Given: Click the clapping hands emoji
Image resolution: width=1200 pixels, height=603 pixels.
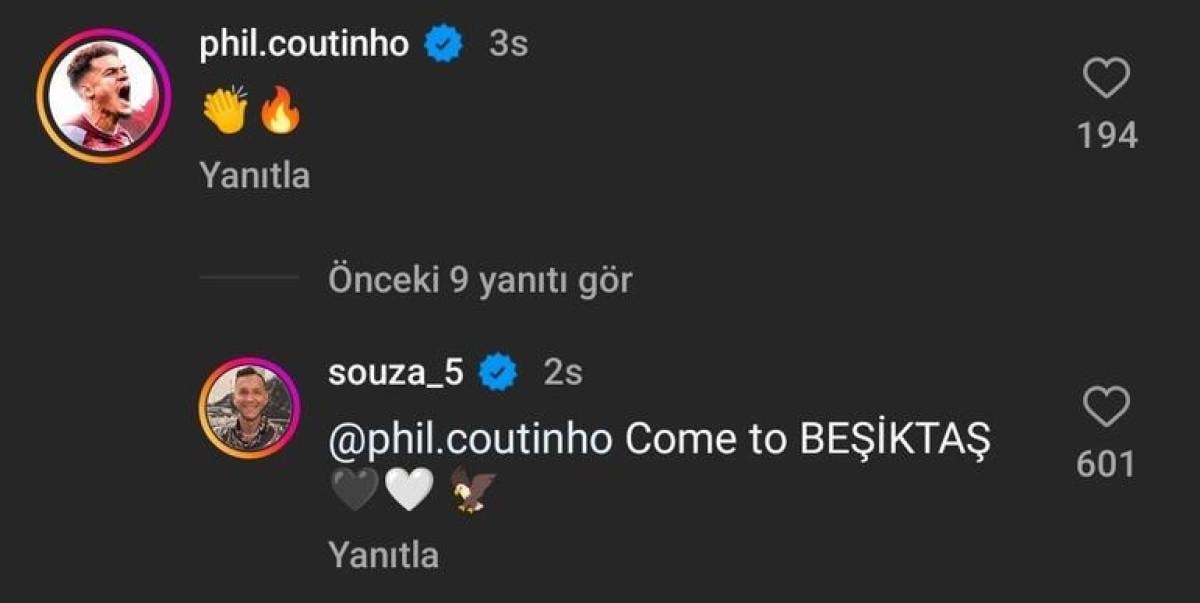Looking at the screenshot, I should tap(225, 111).
